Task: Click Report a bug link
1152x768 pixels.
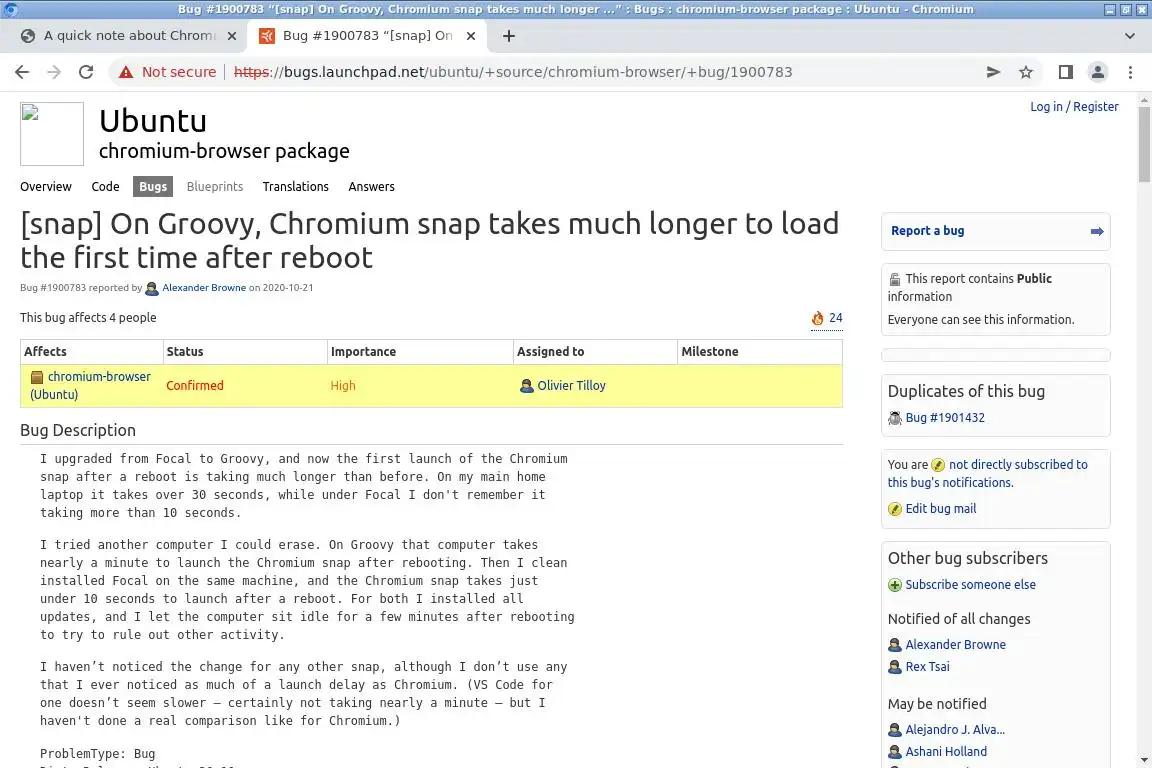Action: 927,231
